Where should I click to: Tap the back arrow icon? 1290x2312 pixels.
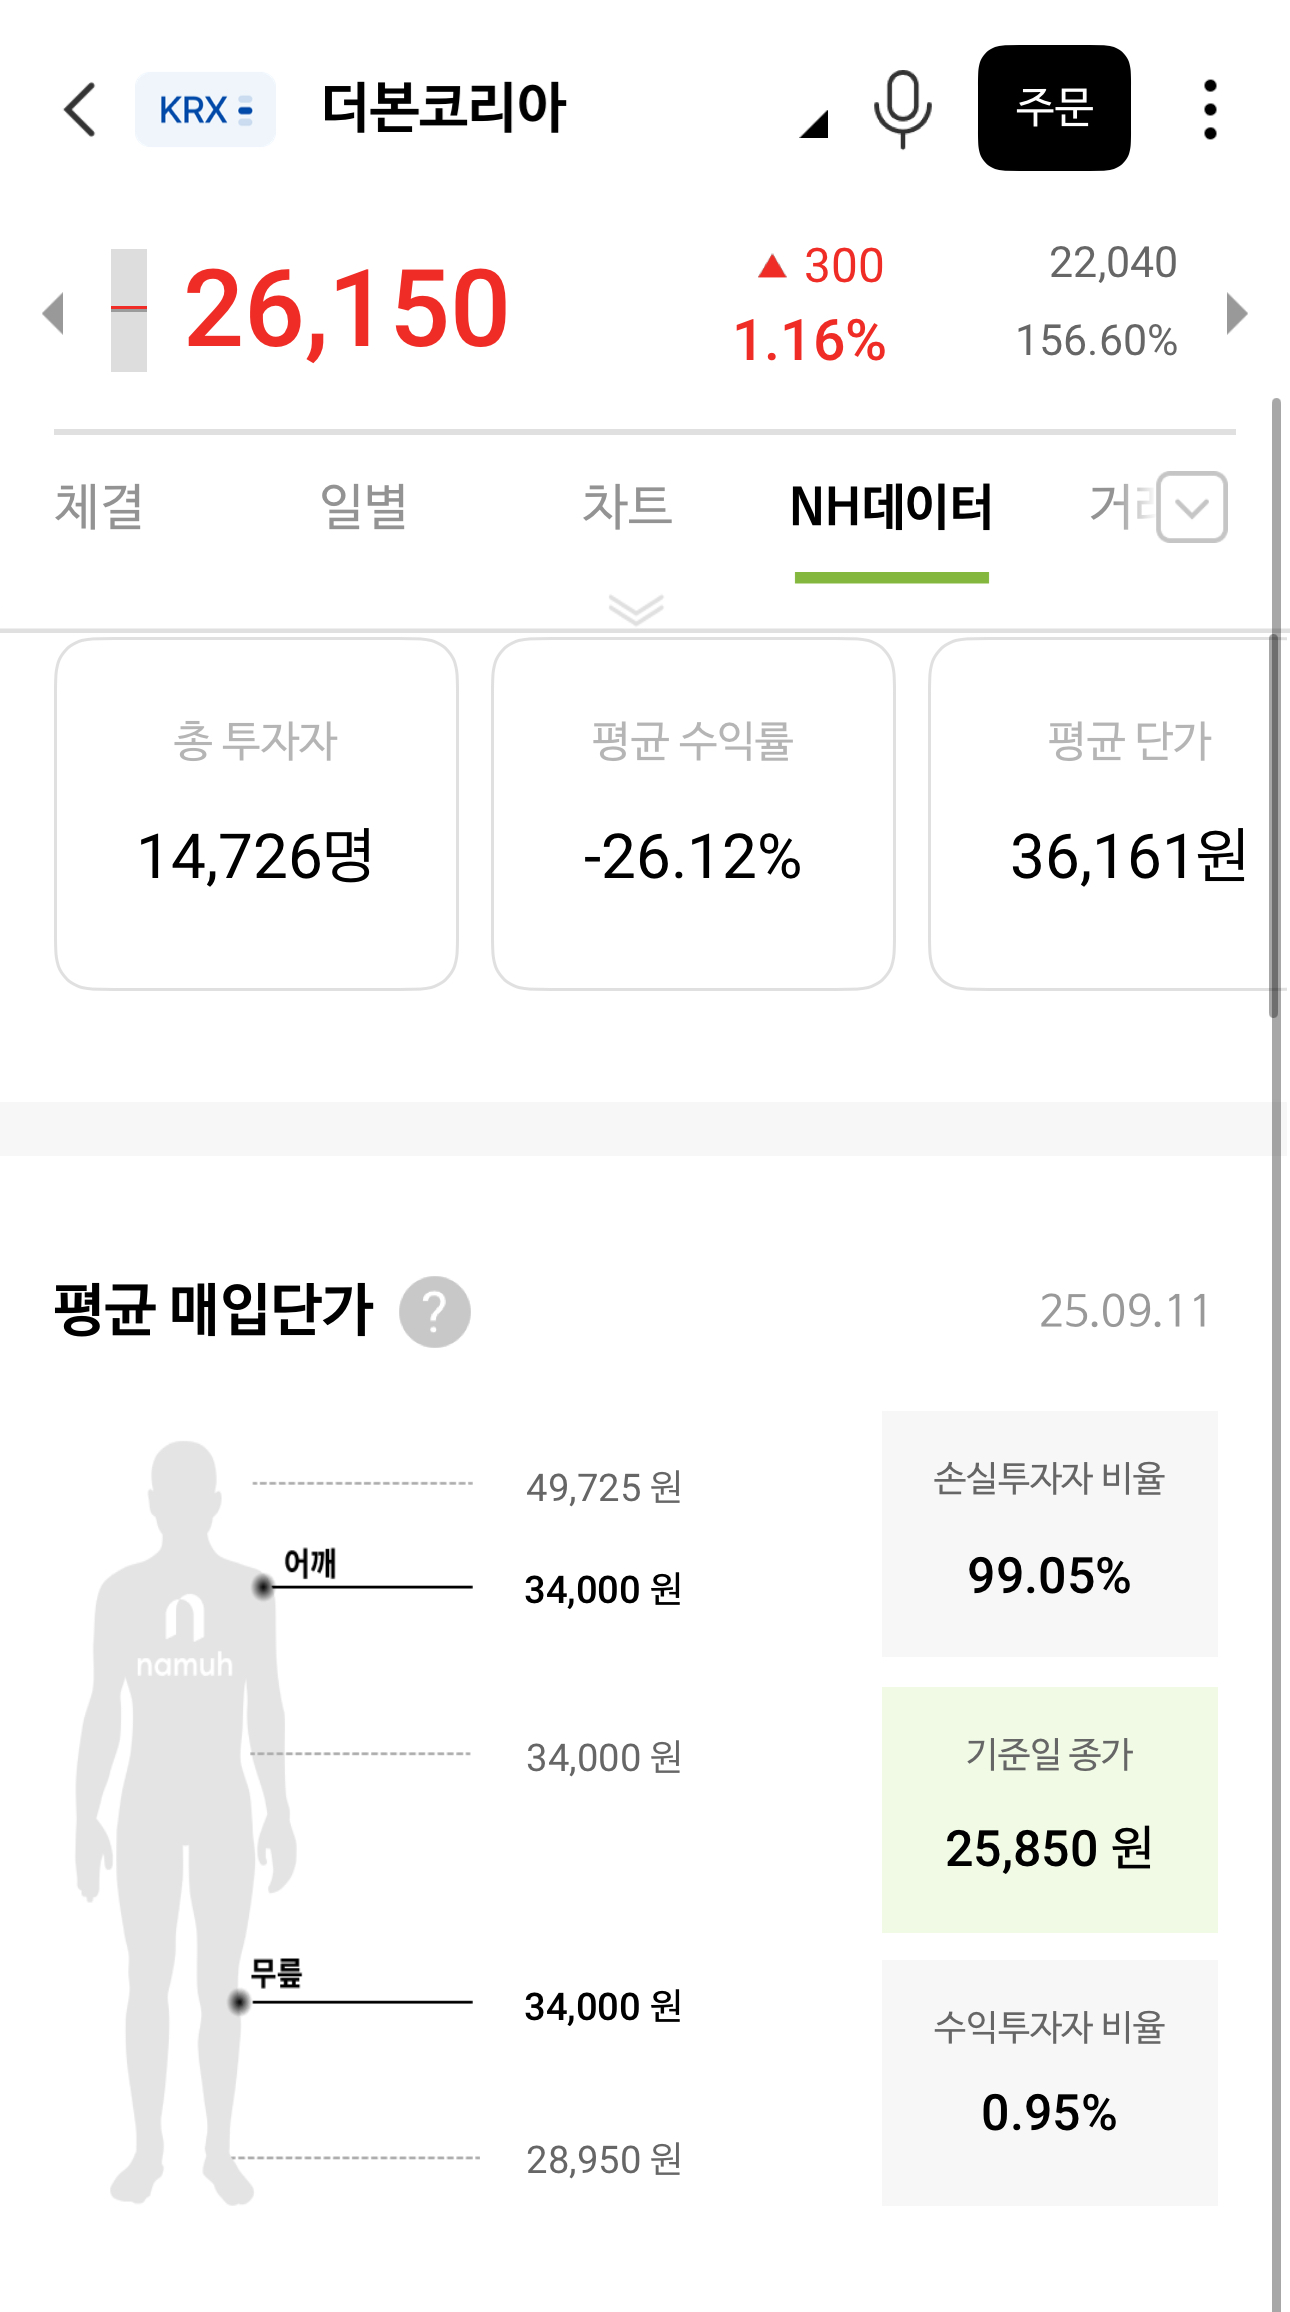[x=80, y=109]
